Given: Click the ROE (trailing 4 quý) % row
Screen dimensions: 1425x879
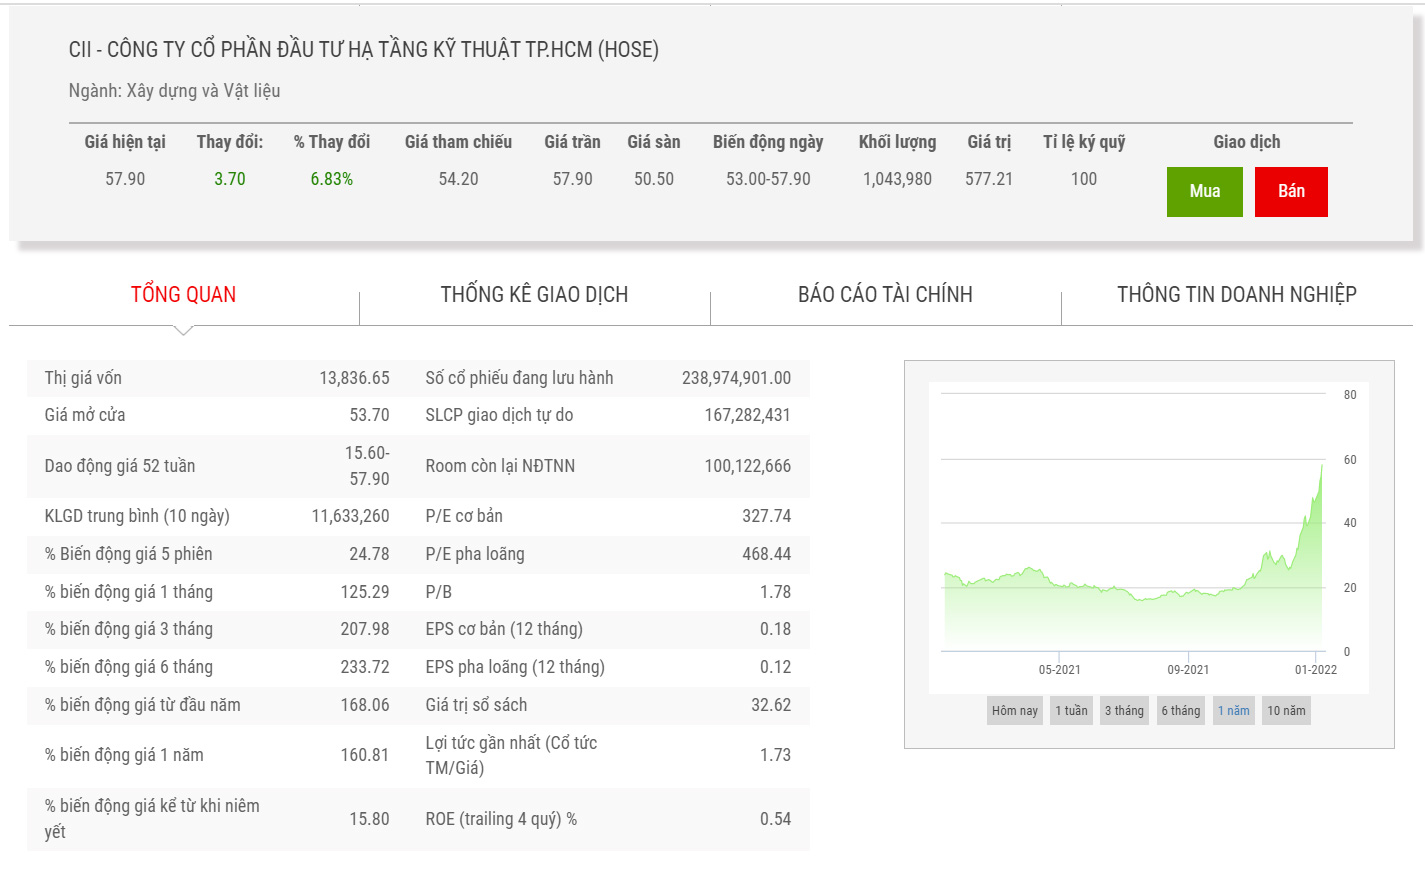Looking at the screenshot, I should coord(608,819).
